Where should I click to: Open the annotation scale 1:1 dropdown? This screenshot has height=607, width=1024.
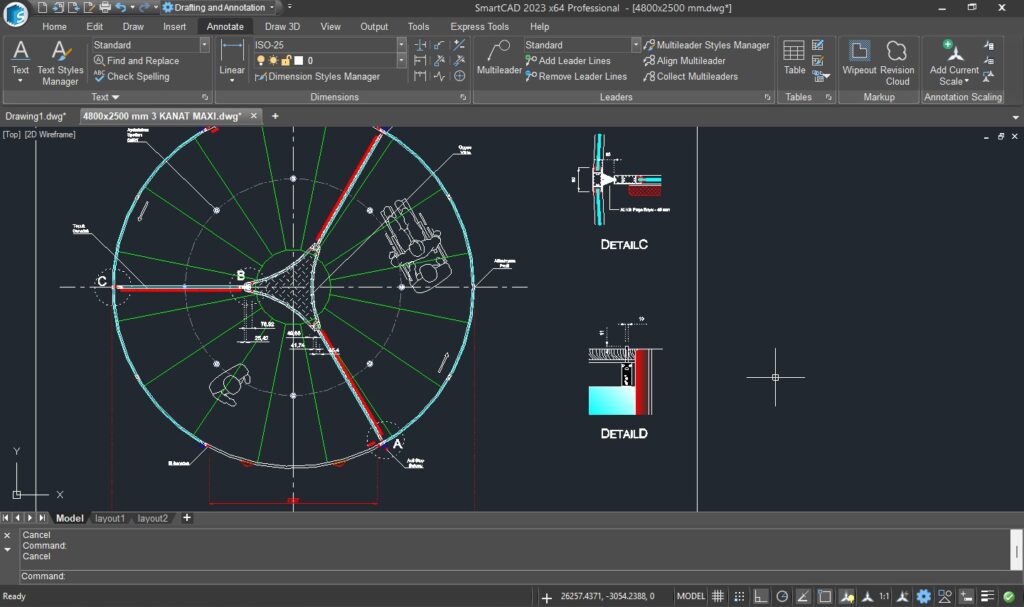[x=883, y=595]
